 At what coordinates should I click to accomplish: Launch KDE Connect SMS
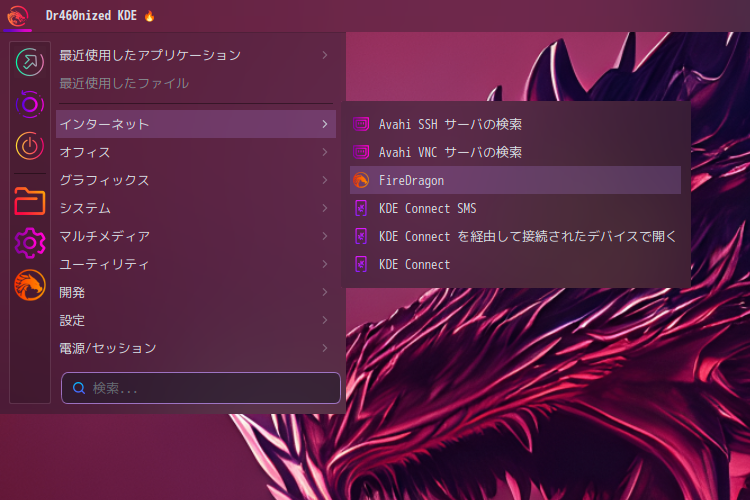(x=515, y=208)
